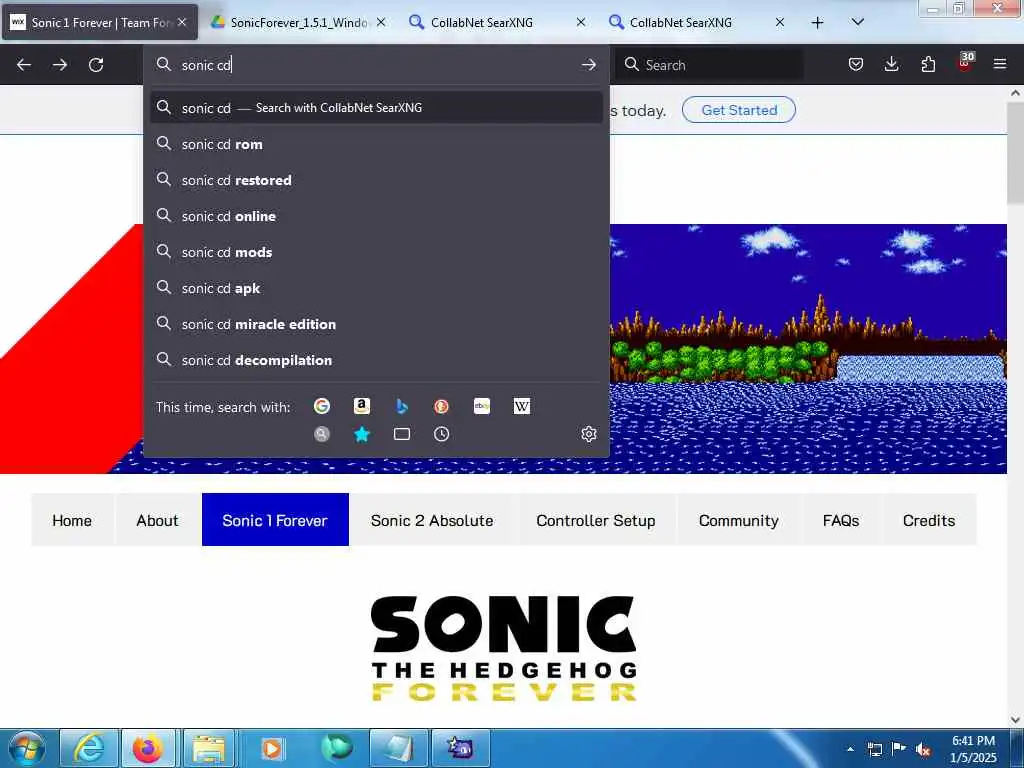Click the address bar containing sonic cd

coord(376,65)
